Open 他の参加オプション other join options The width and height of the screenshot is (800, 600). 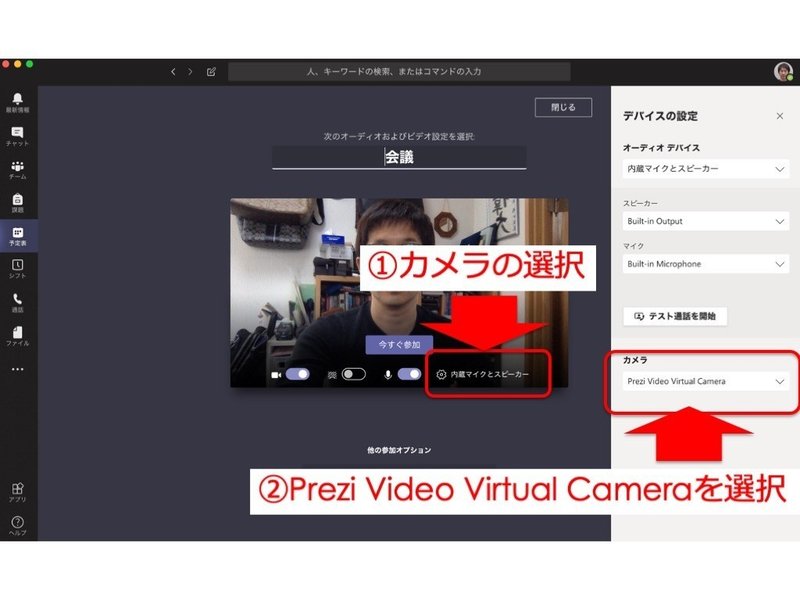point(399,451)
